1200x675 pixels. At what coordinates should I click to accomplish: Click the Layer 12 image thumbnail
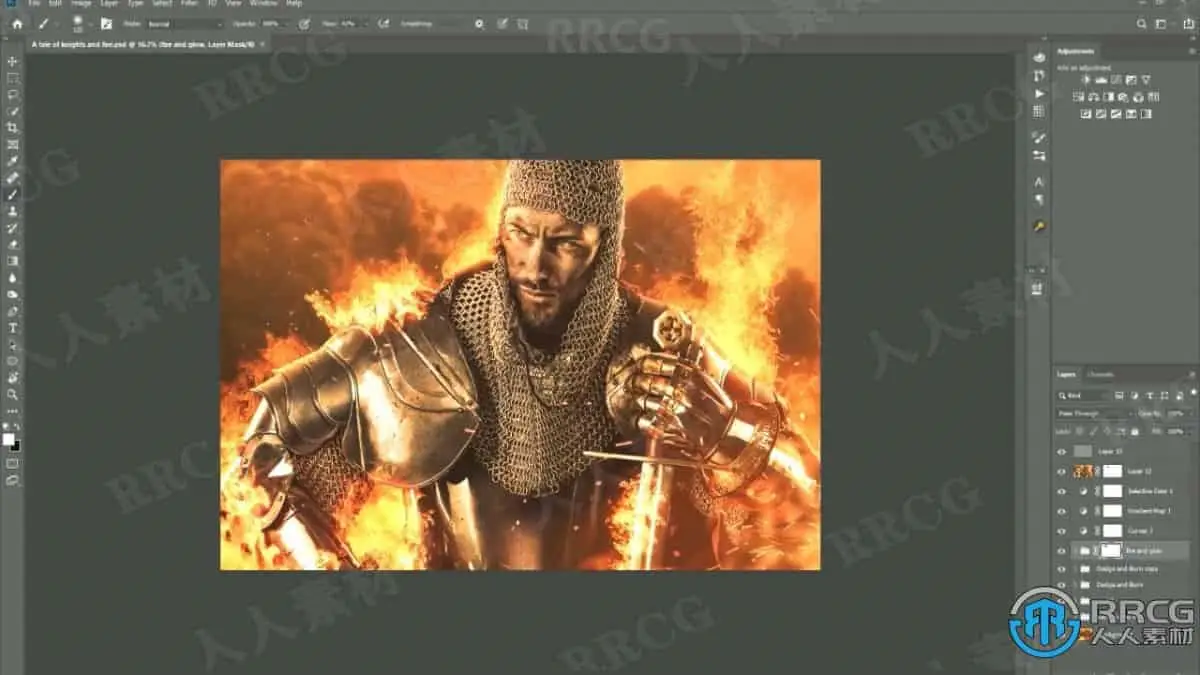(x=1082, y=470)
